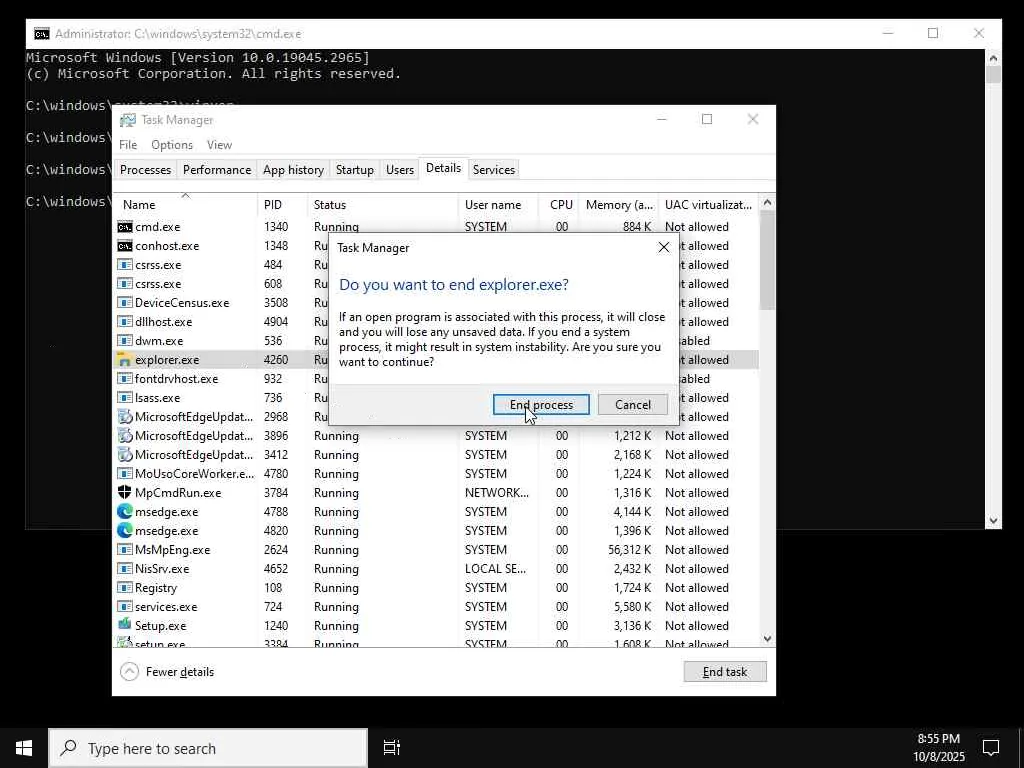
Task: Open the Options menu
Action: 172,145
